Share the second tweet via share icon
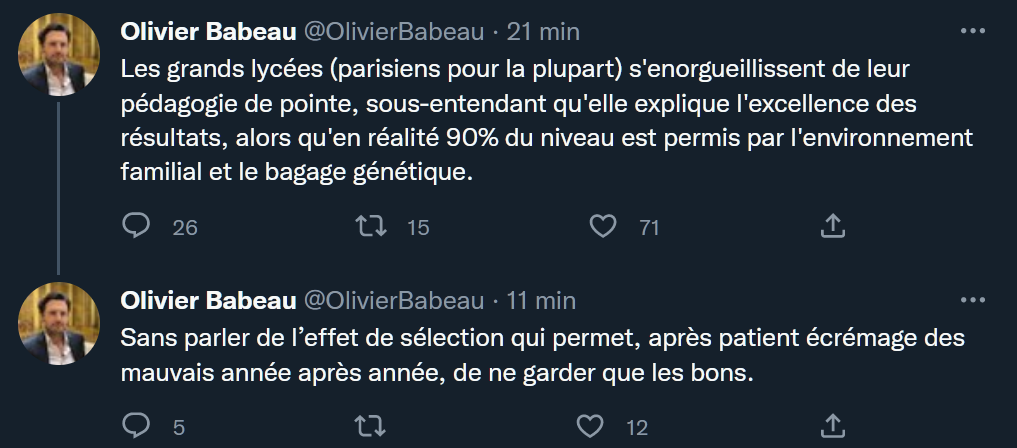The width and height of the screenshot is (1017, 448). coord(832,427)
